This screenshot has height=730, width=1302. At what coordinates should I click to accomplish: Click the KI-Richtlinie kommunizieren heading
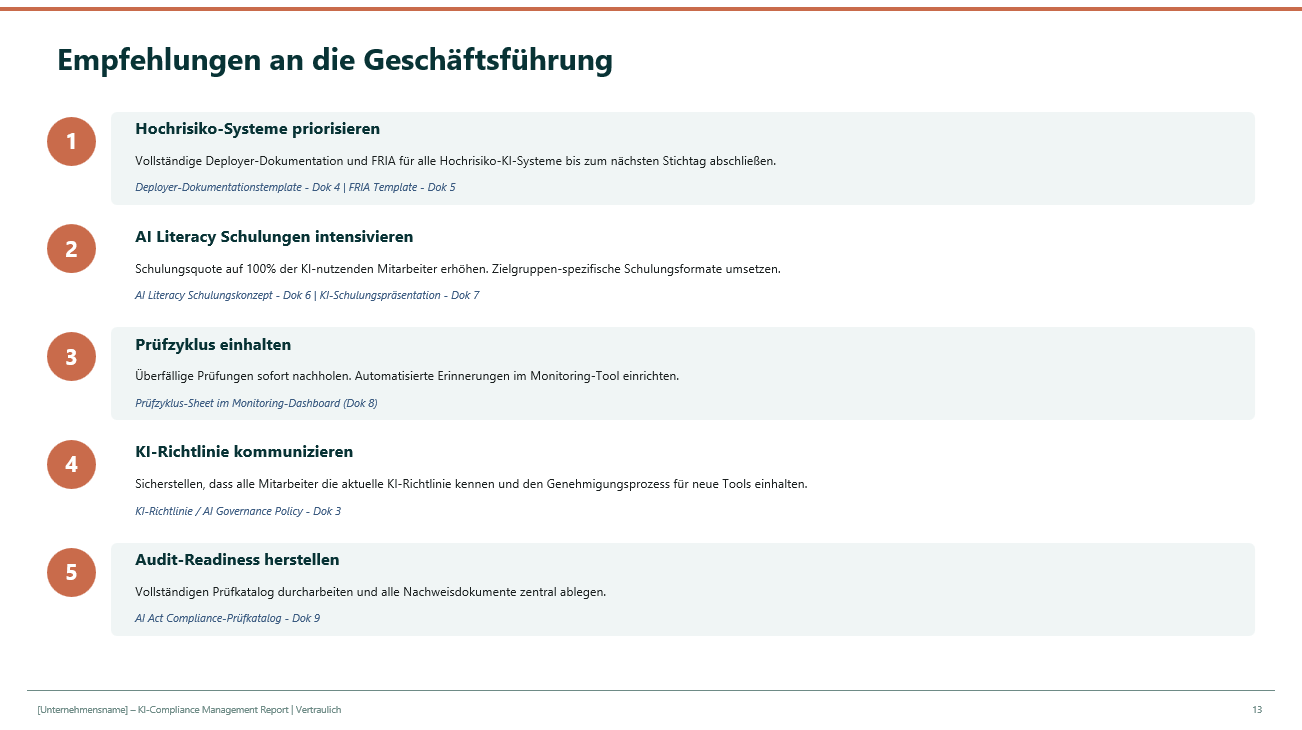click(244, 451)
